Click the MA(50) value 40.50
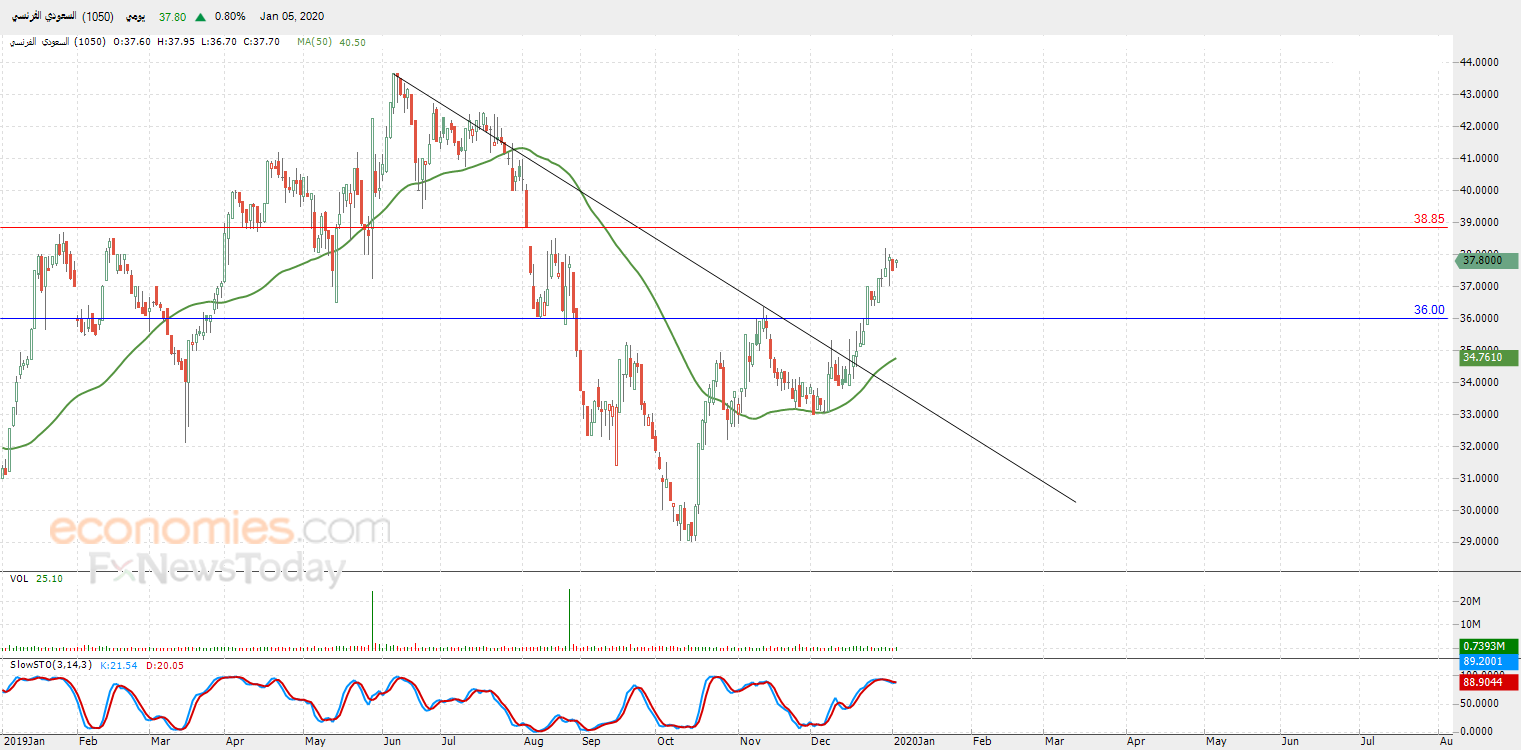 point(352,42)
